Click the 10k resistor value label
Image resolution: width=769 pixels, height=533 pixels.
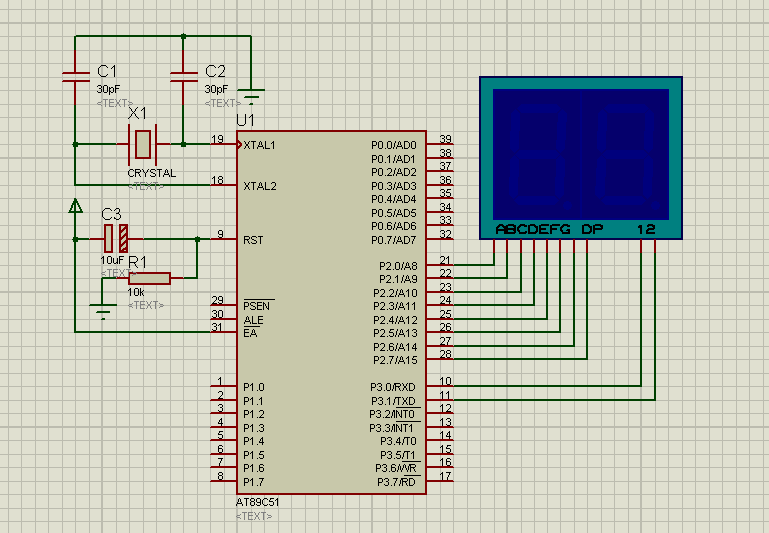click(x=136, y=292)
